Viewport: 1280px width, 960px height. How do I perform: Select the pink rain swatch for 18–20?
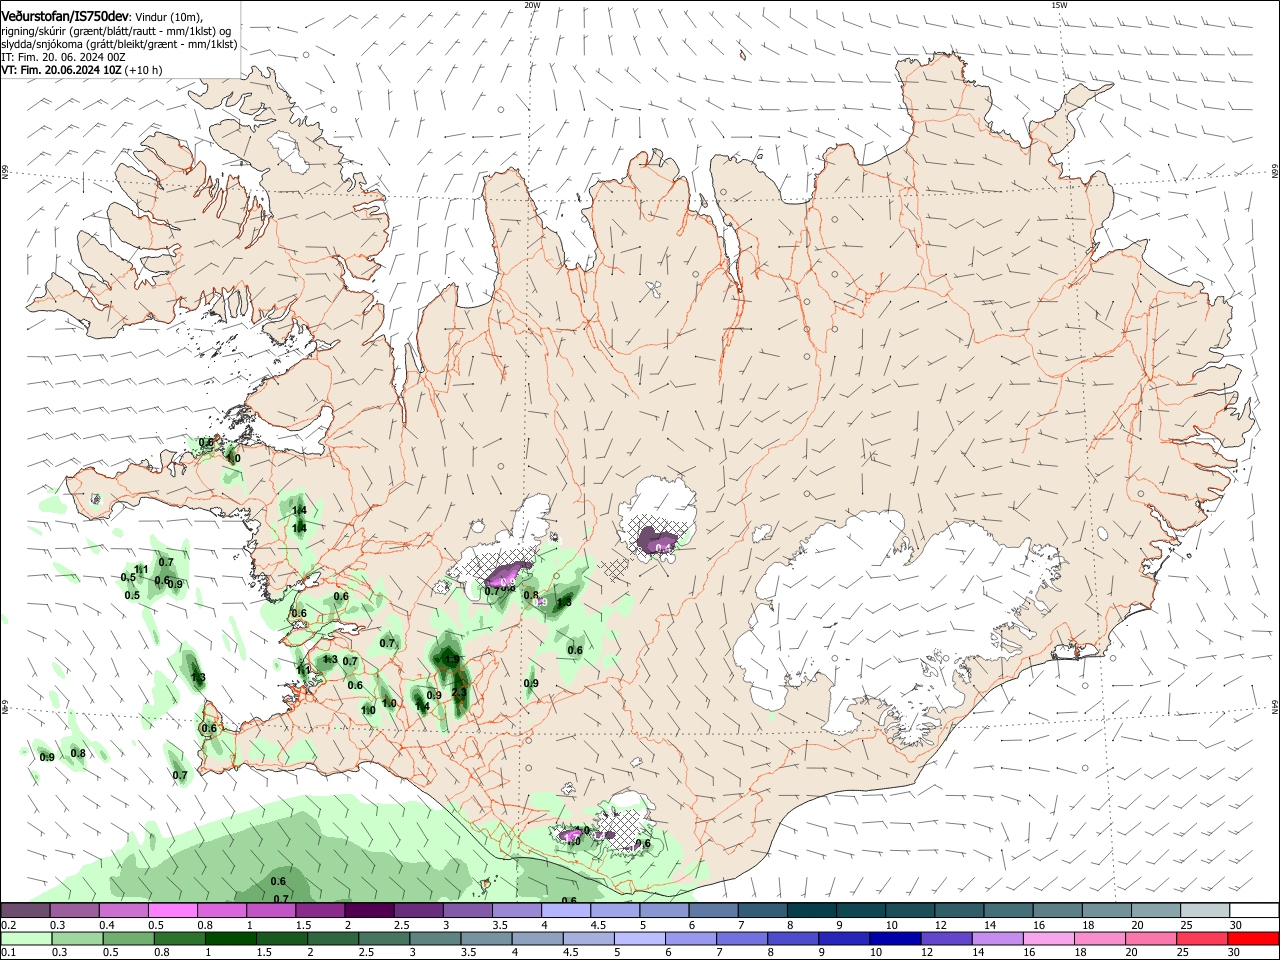(1100, 939)
